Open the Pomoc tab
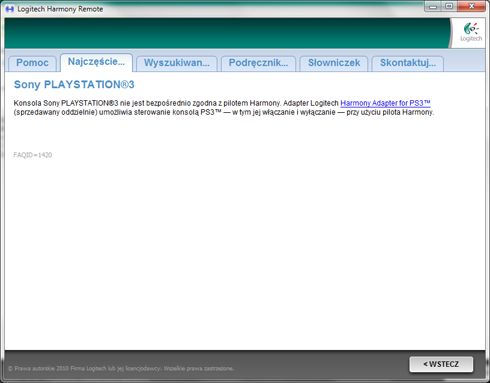This screenshot has width=490, height=383. point(32,63)
